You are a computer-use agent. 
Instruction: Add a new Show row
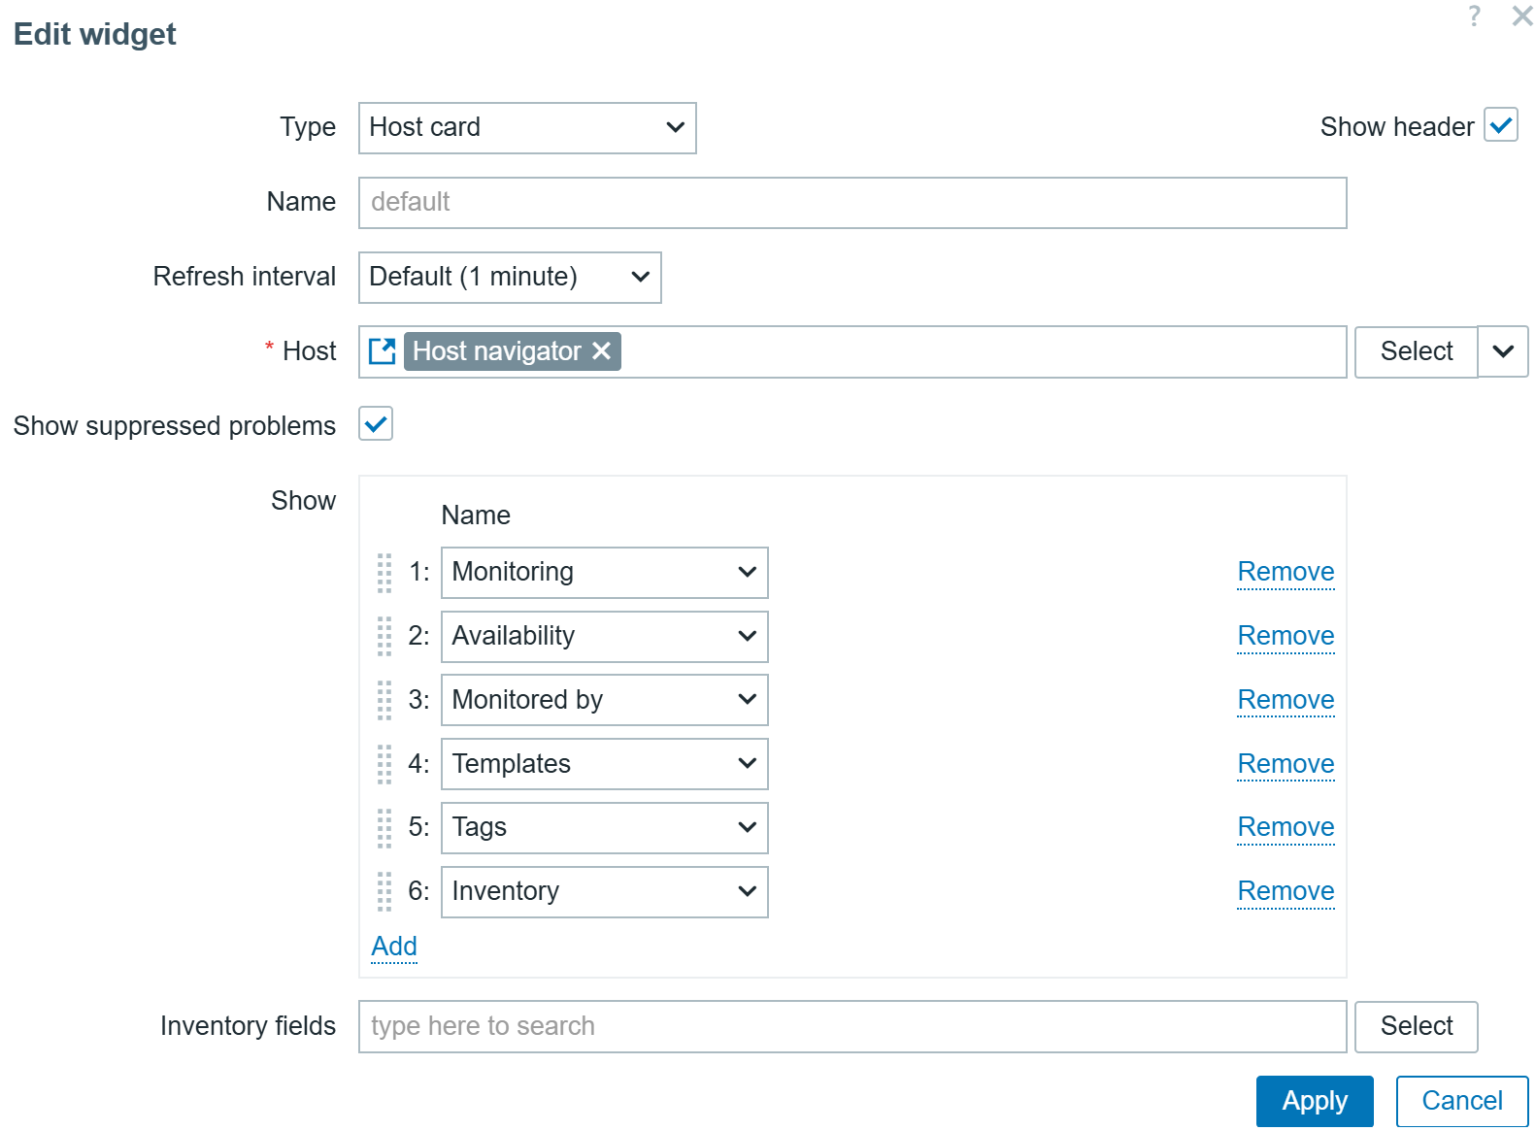[x=393, y=946]
